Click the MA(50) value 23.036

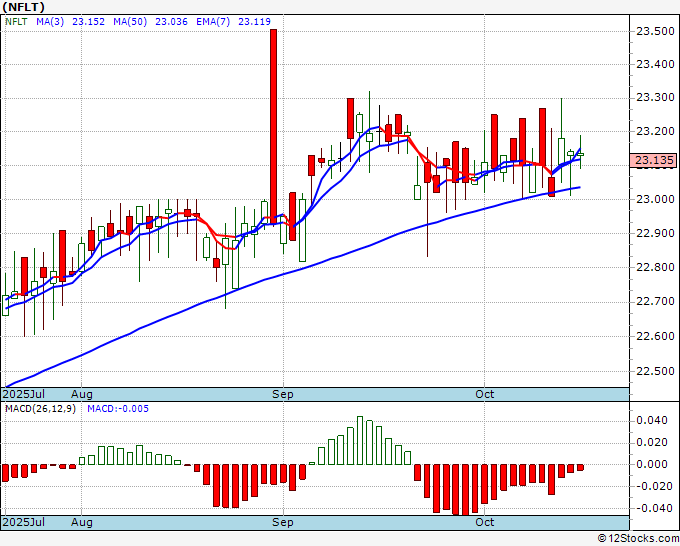171,22
